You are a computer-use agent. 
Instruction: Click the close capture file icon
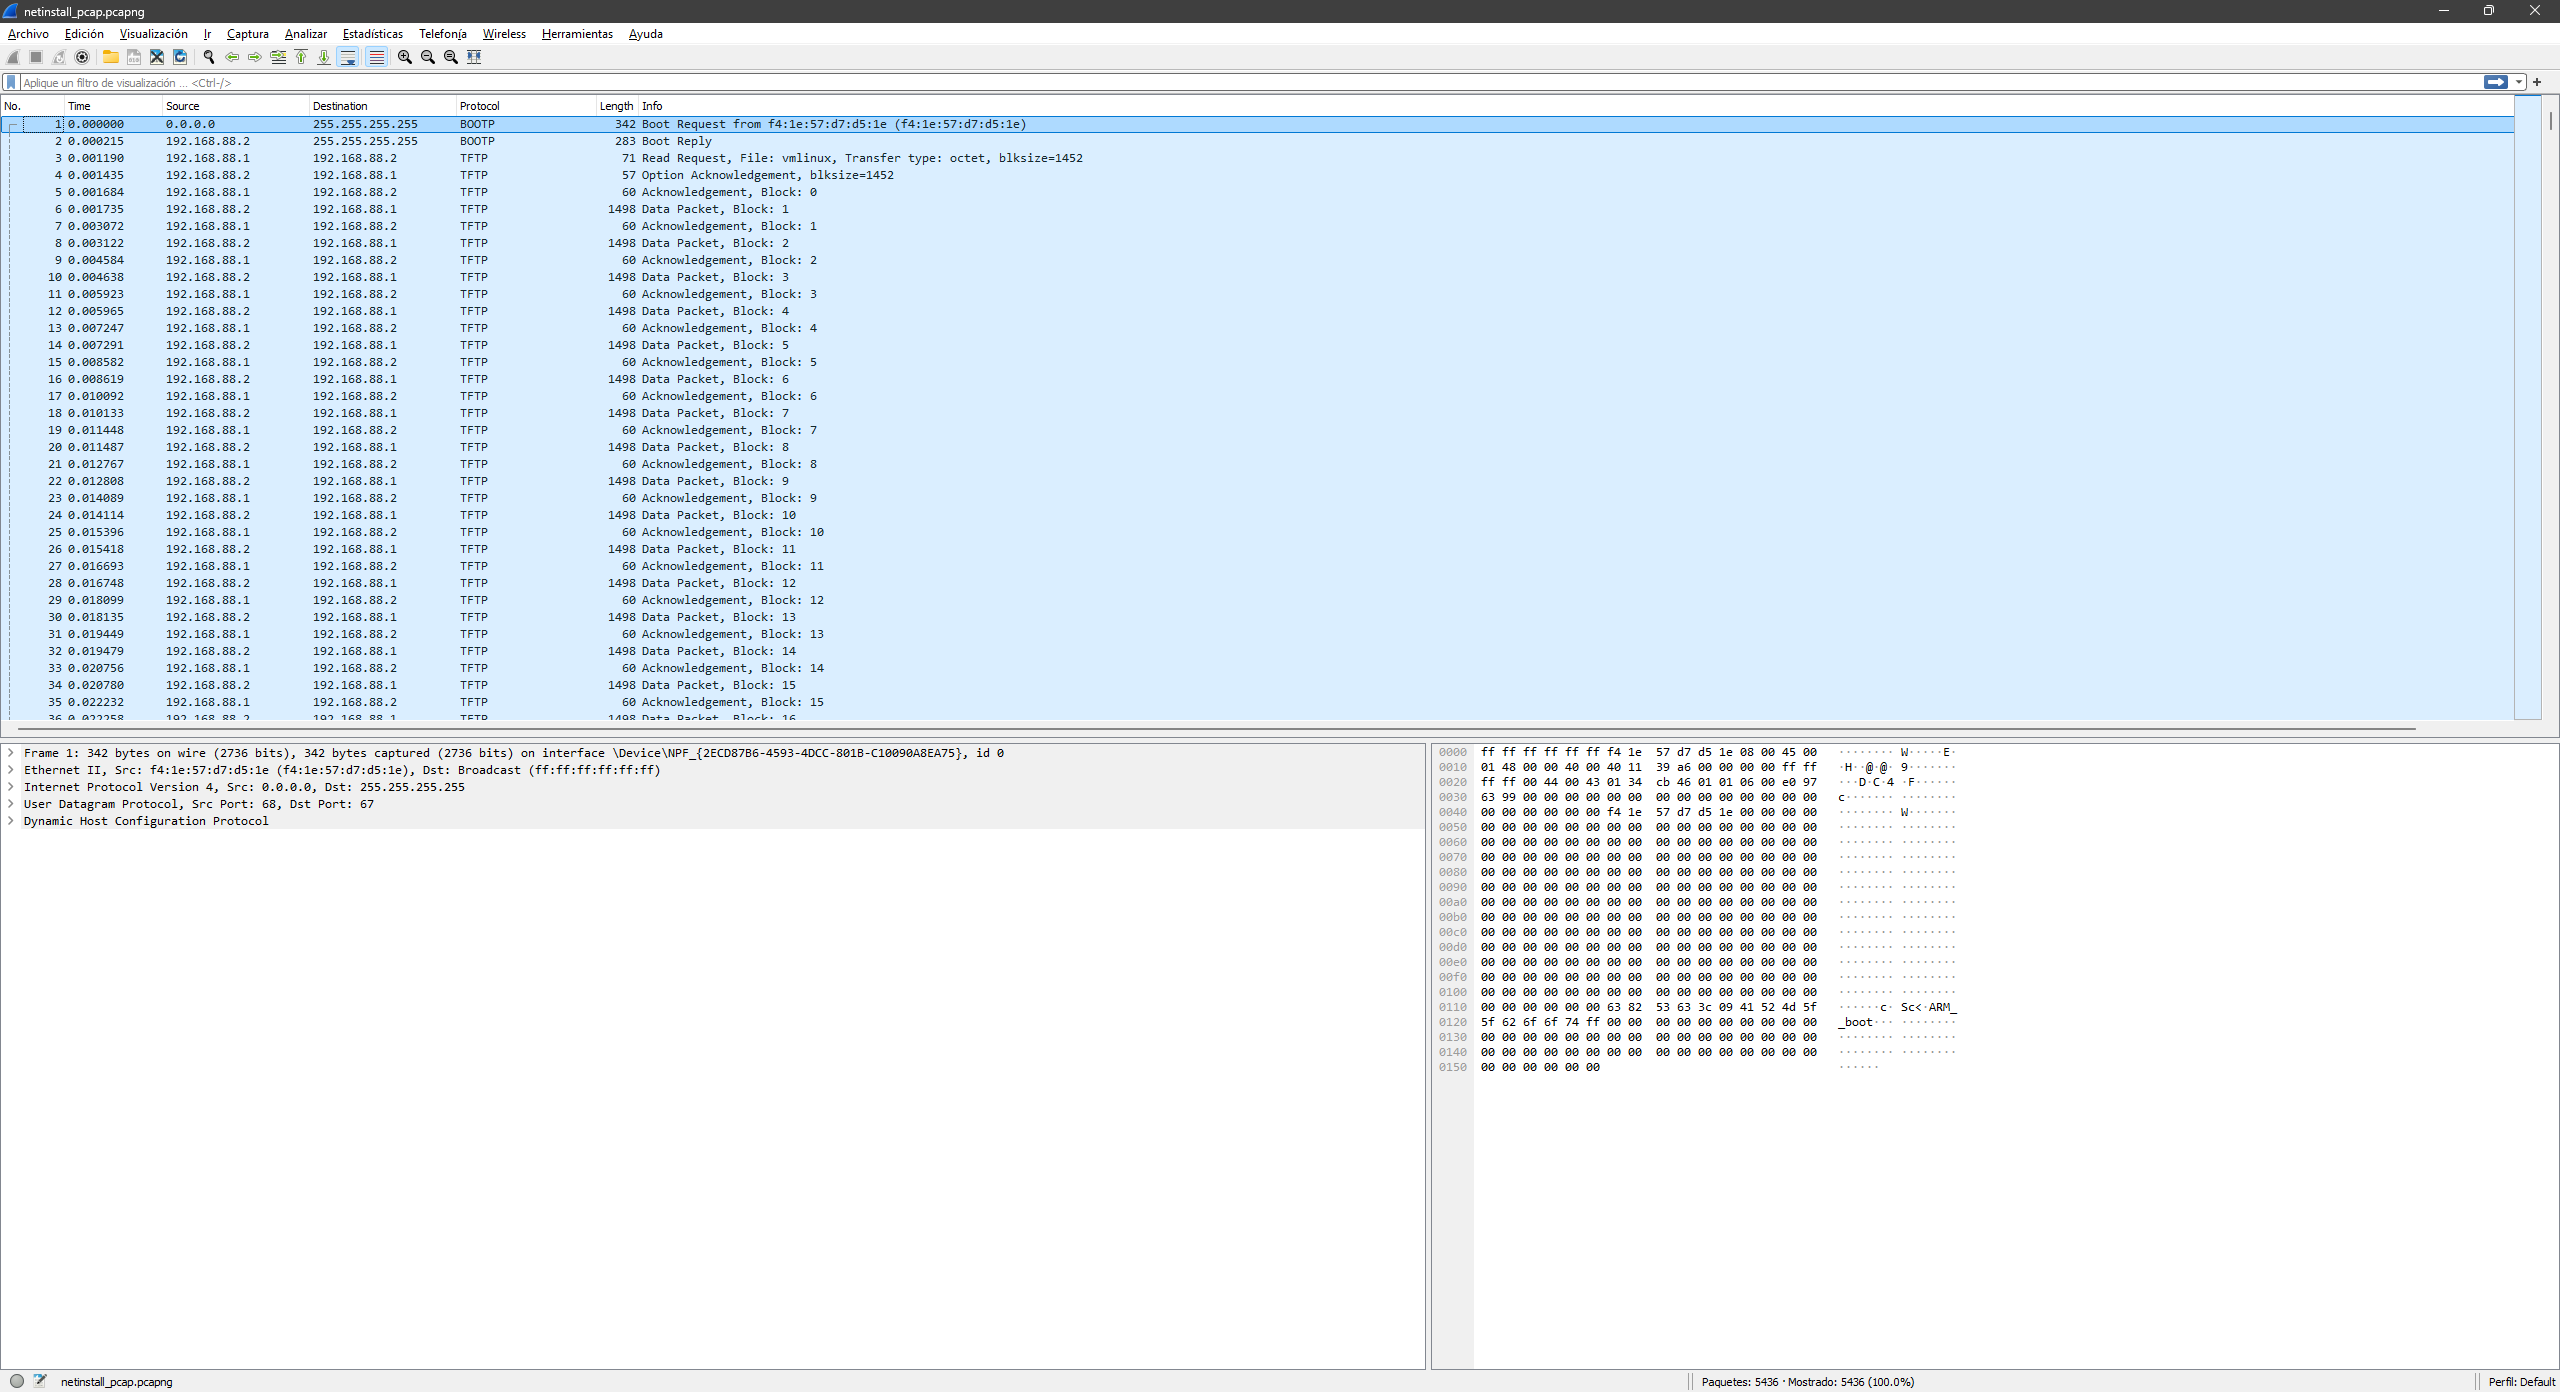coord(157,57)
